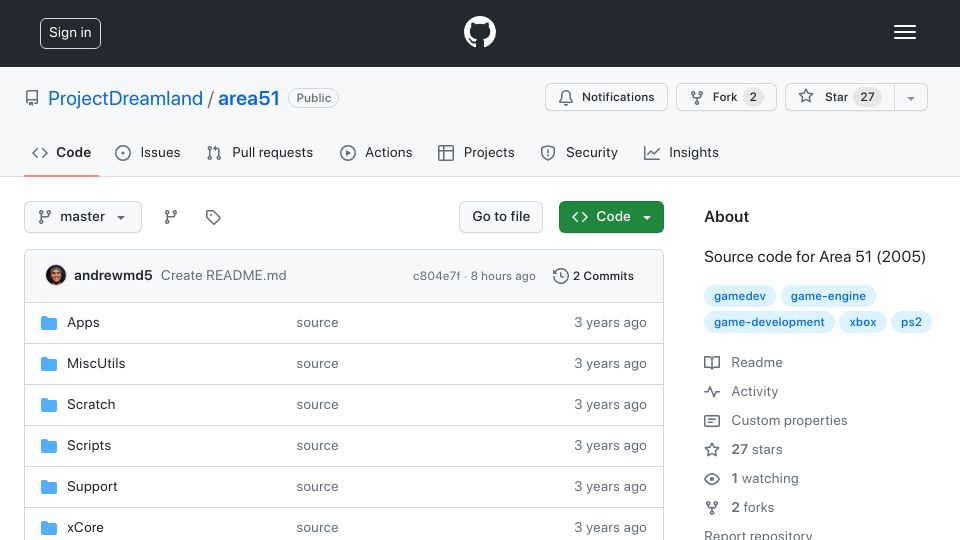Click the 1 watching link
Image resolution: width=960 pixels, height=540 pixels.
(765, 479)
